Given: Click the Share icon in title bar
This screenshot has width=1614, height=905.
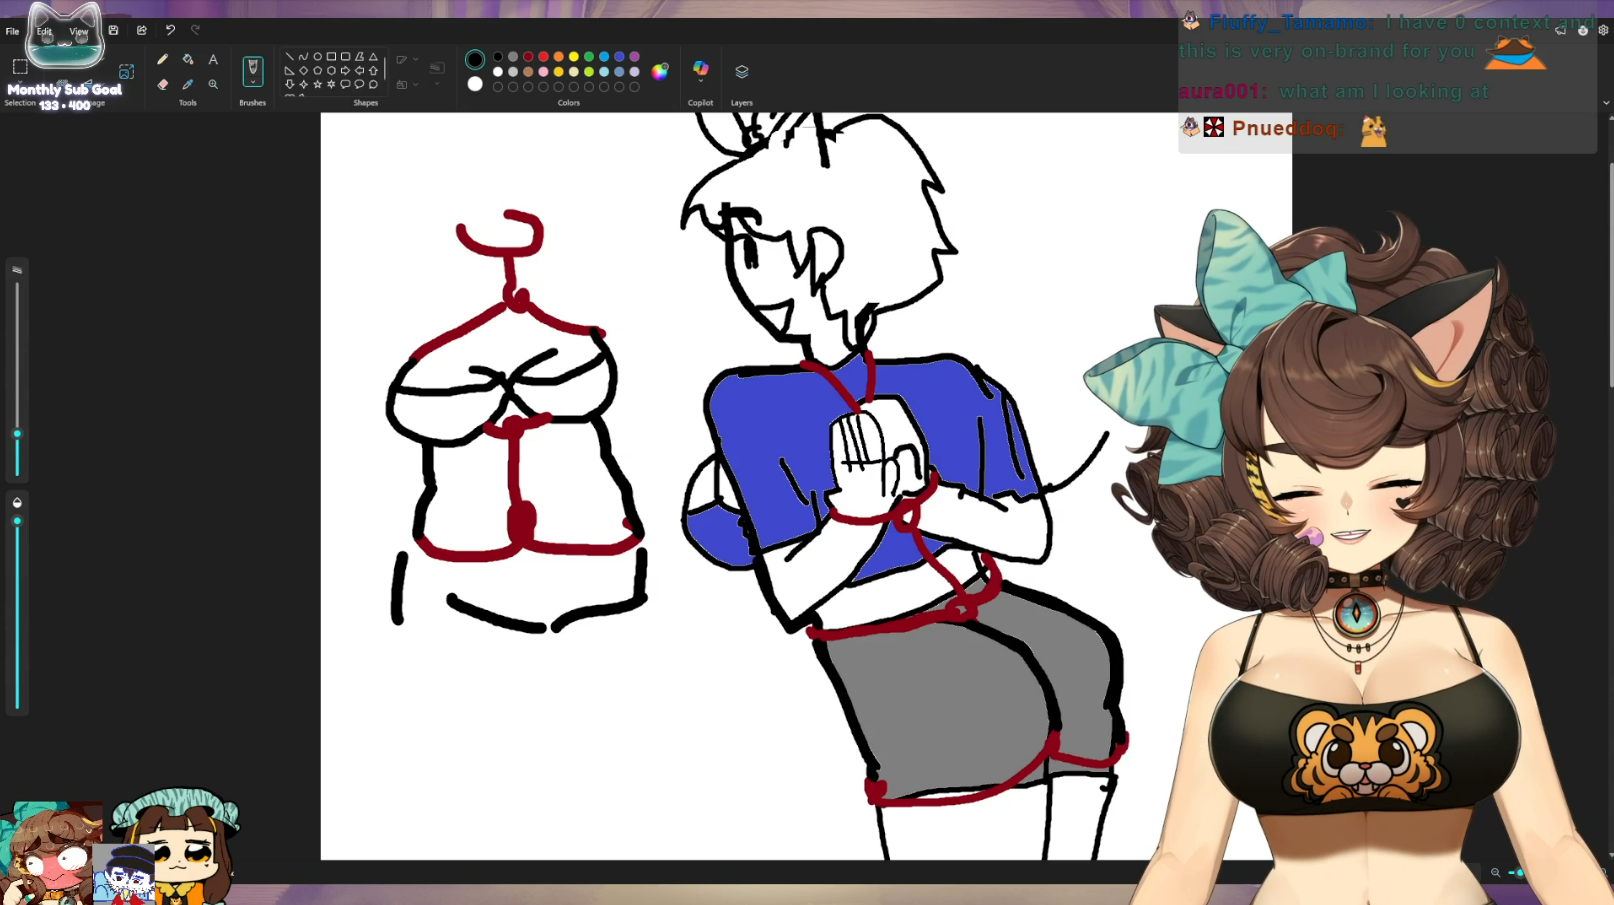Looking at the screenshot, I should point(142,30).
